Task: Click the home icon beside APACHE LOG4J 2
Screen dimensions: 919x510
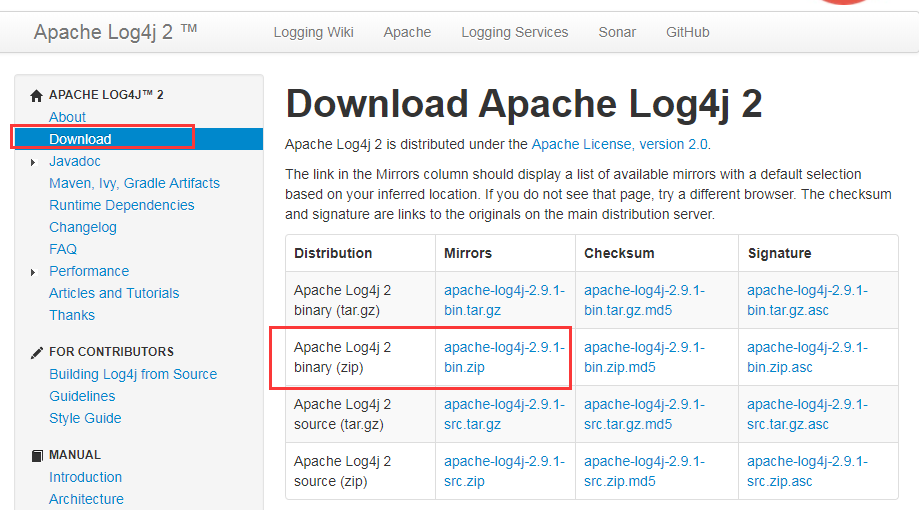Action: (36, 96)
